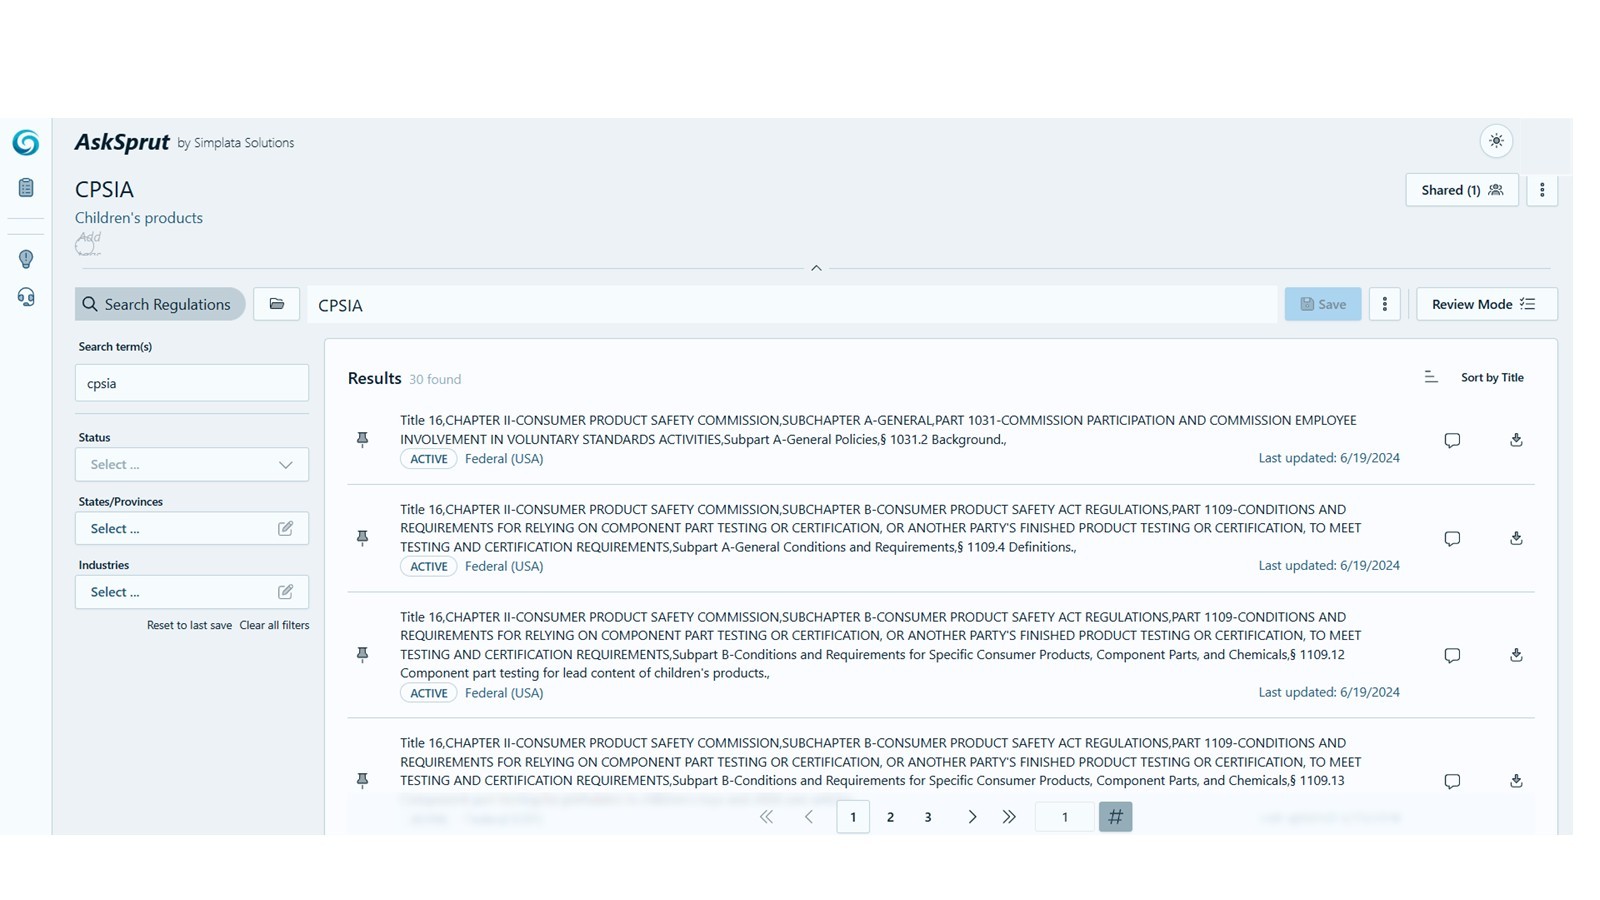The image size is (1600, 900).
Task: Open the States/Provinces selector
Action: pos(192,528)
